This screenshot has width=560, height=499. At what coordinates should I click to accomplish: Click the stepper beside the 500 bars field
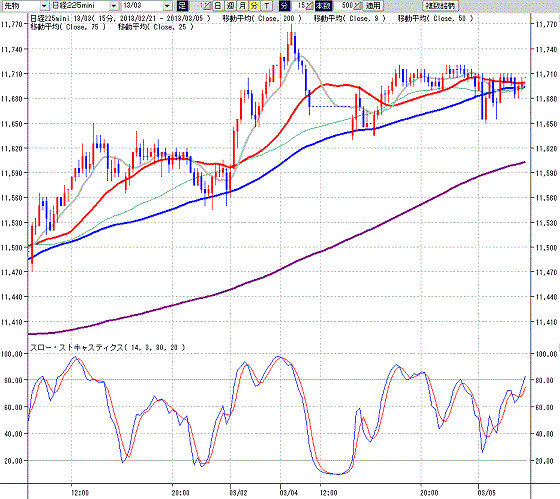tap(357, 6)
